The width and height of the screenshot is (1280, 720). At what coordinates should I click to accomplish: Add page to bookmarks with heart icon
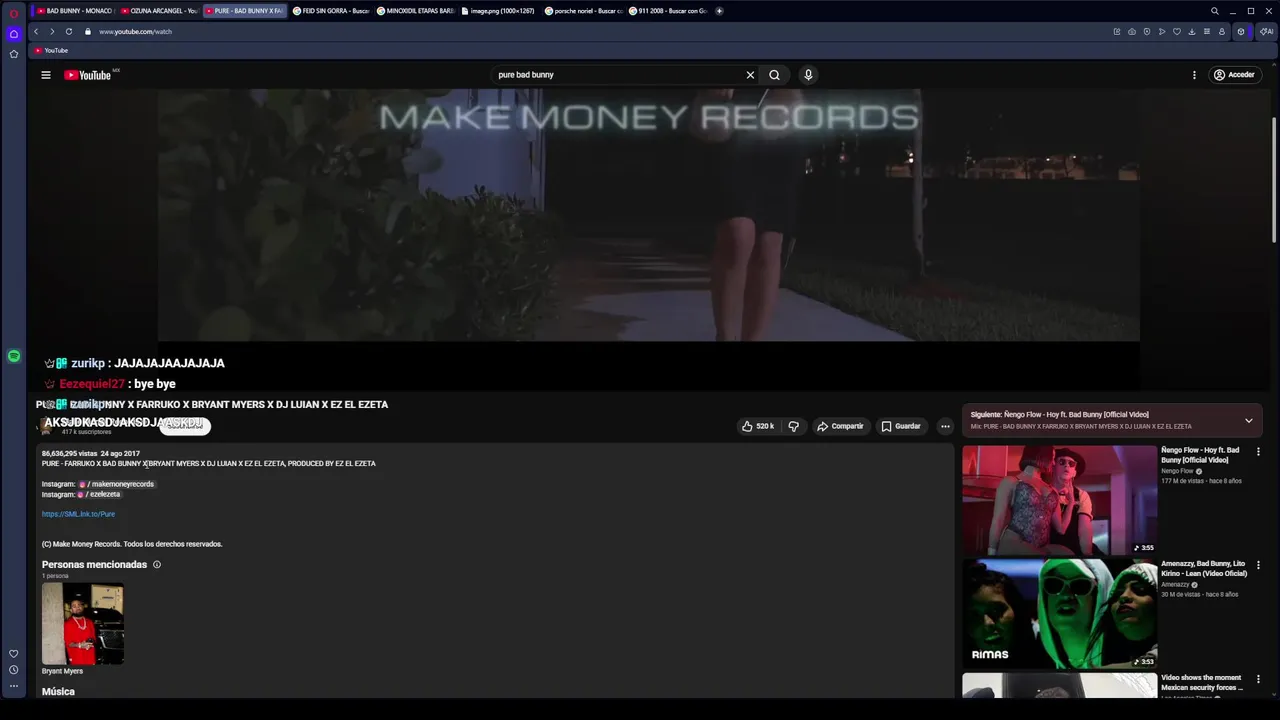1177,32
